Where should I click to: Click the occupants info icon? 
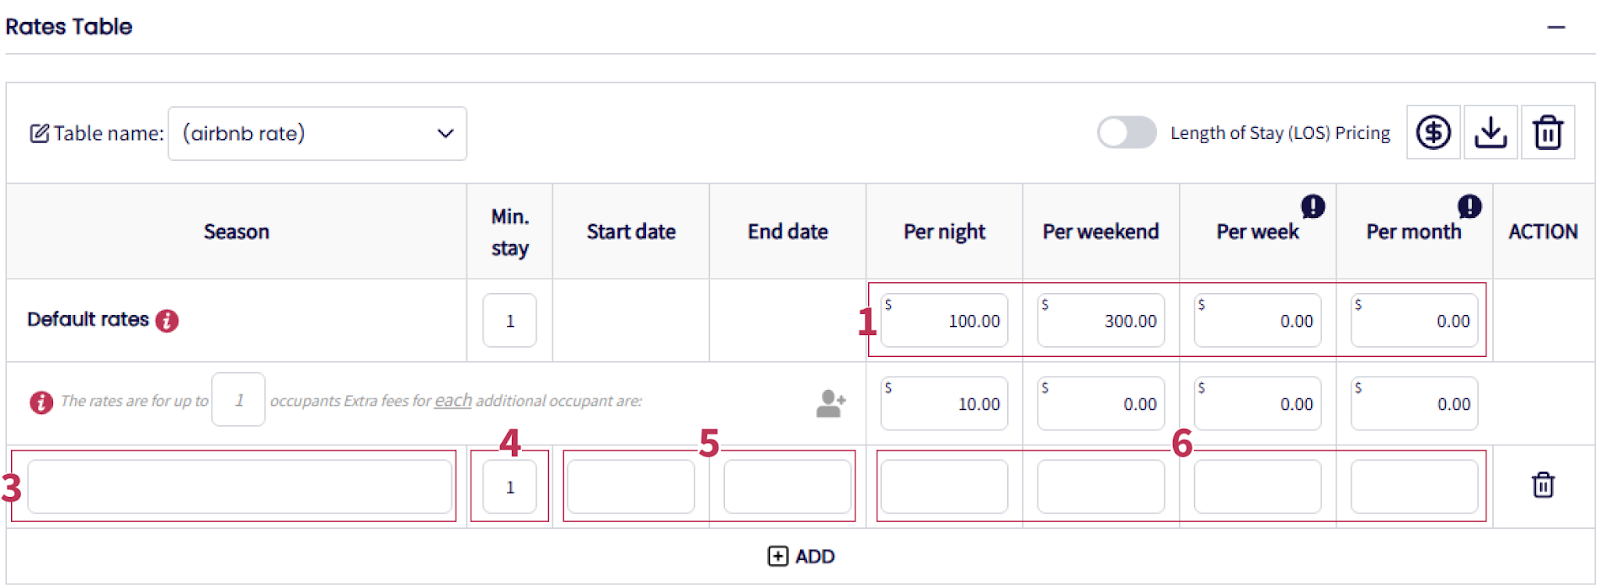point(41,402)
